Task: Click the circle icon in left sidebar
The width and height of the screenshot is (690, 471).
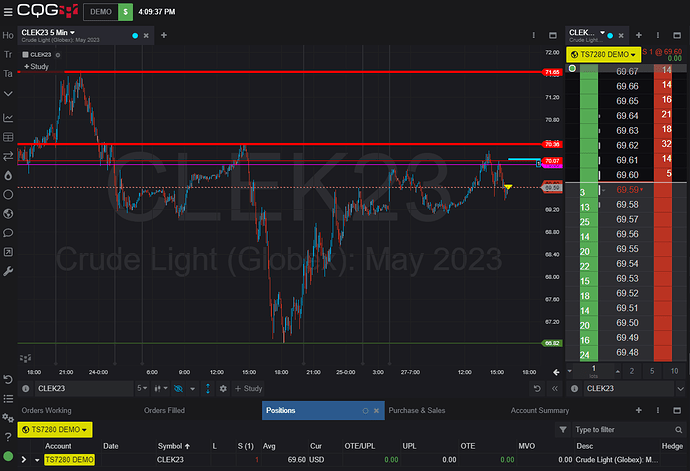Action: click(8, 195)
